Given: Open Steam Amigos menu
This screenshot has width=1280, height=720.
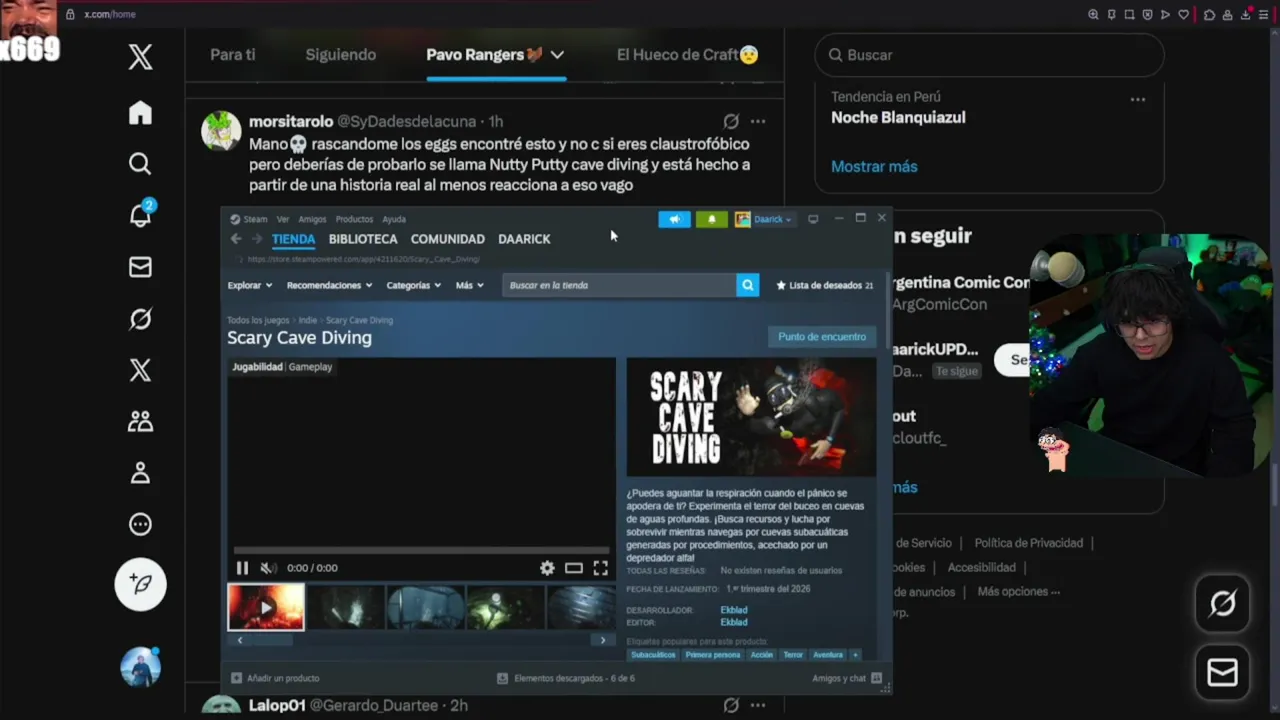Looking at the screenshot, I should (312, 219).
